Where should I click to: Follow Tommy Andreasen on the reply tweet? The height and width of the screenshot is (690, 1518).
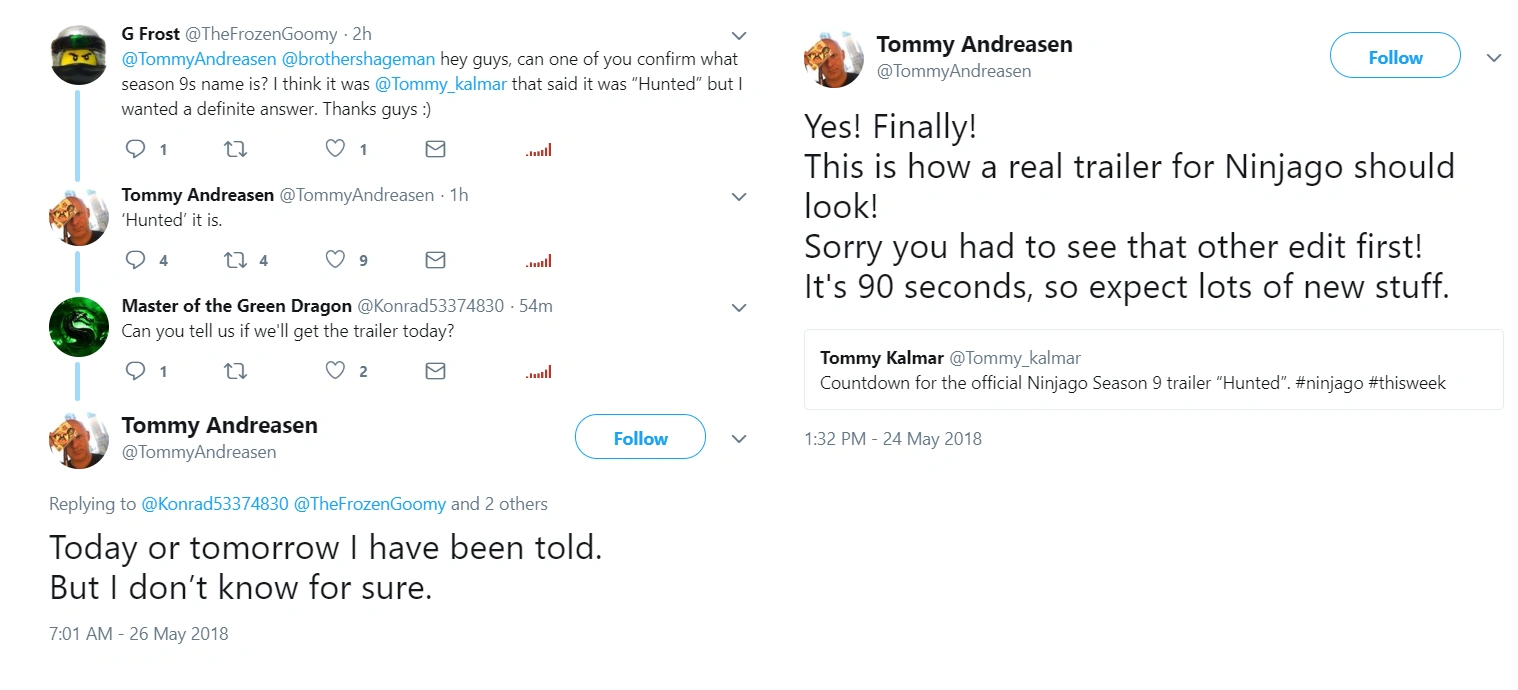coord(640,438)
